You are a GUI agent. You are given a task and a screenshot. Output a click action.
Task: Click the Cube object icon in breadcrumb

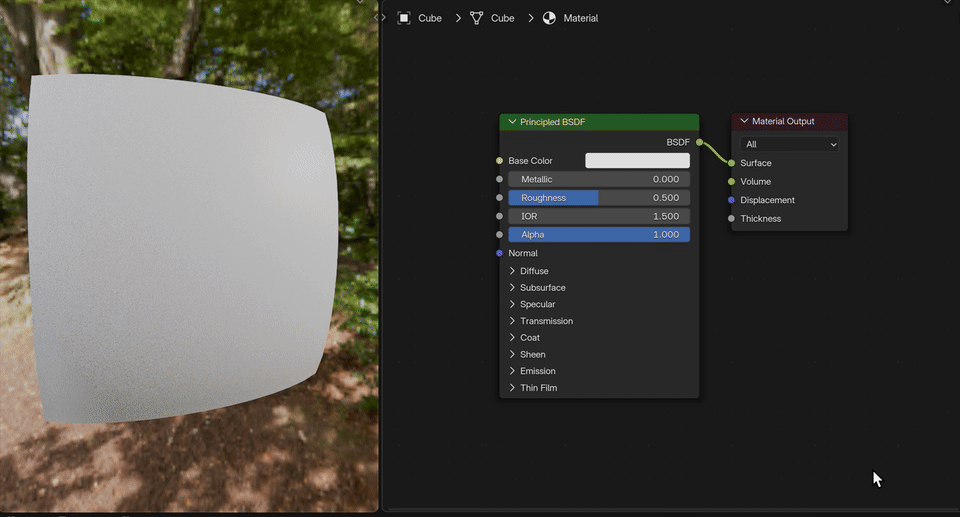click(404, 18)
